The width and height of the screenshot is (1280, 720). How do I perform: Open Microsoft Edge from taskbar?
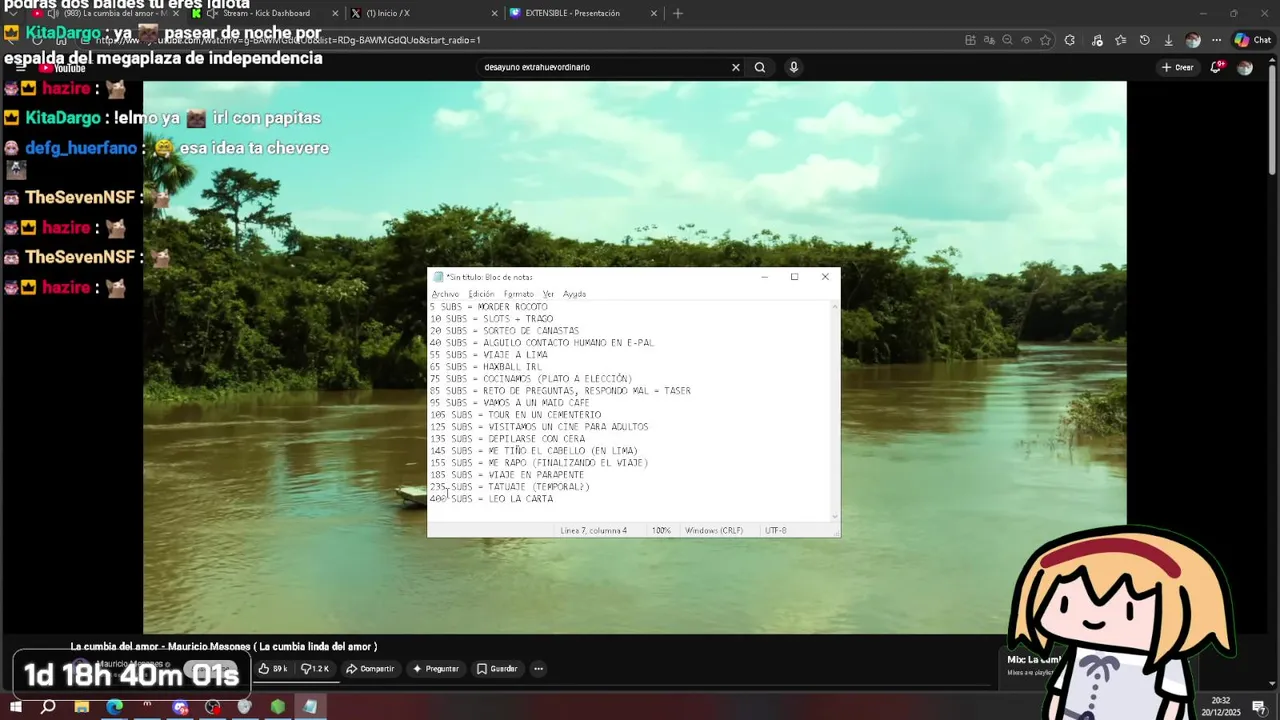[114, 707]
